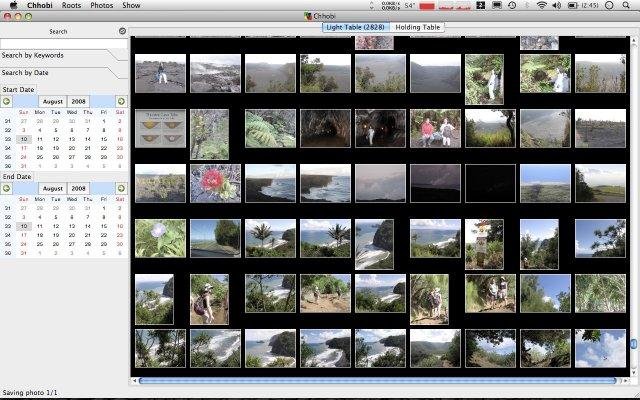Click the display icon in menu bar
This screenshot has height=400, width=640.
coord(496,5)
